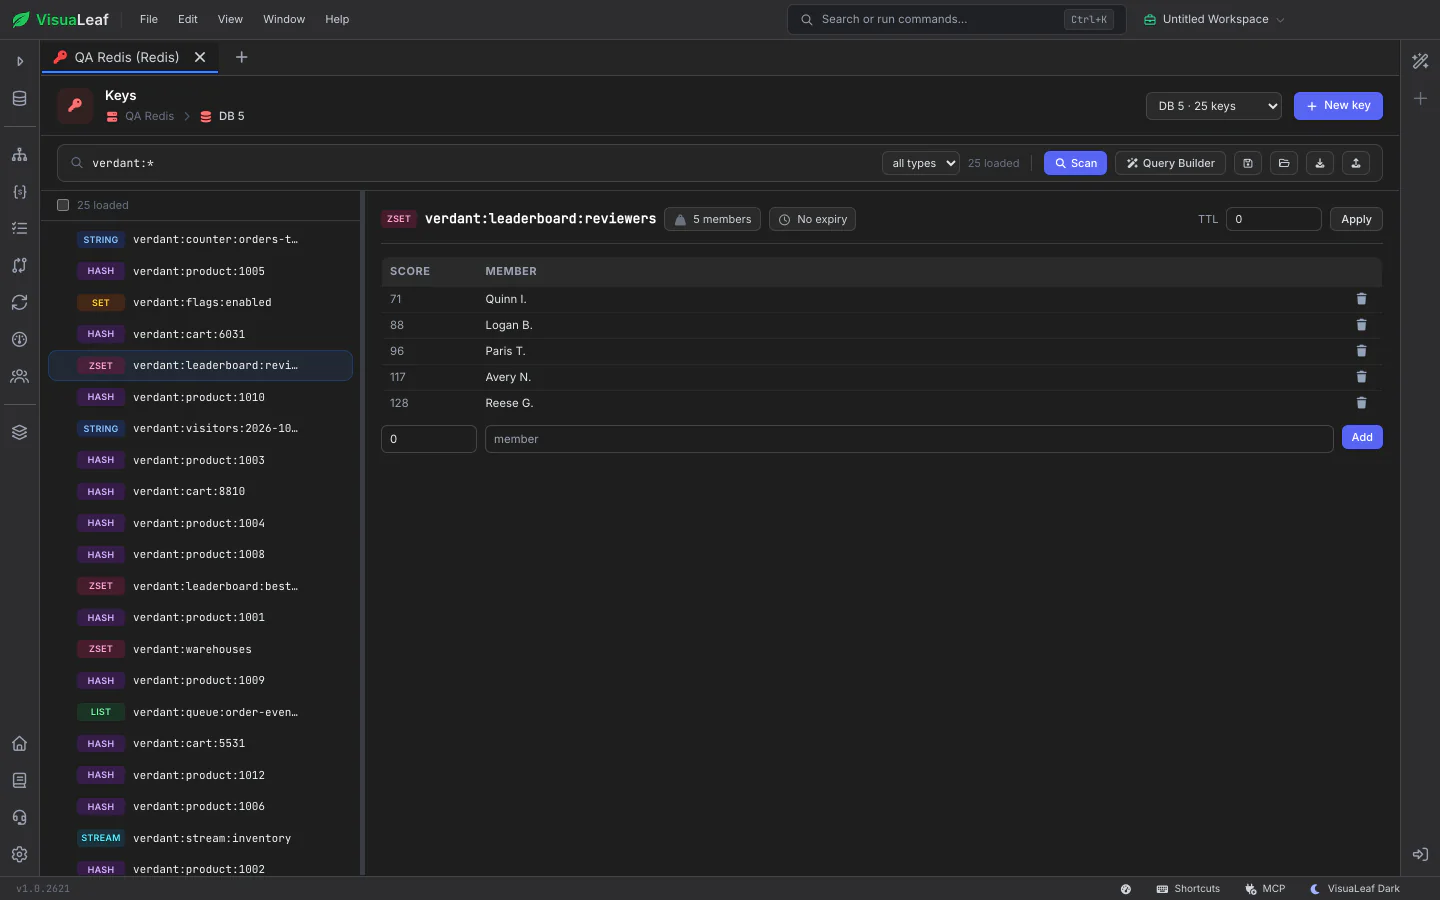
Task: Open the task checklist sidebar icon
Action: click(x=19, y=229)
